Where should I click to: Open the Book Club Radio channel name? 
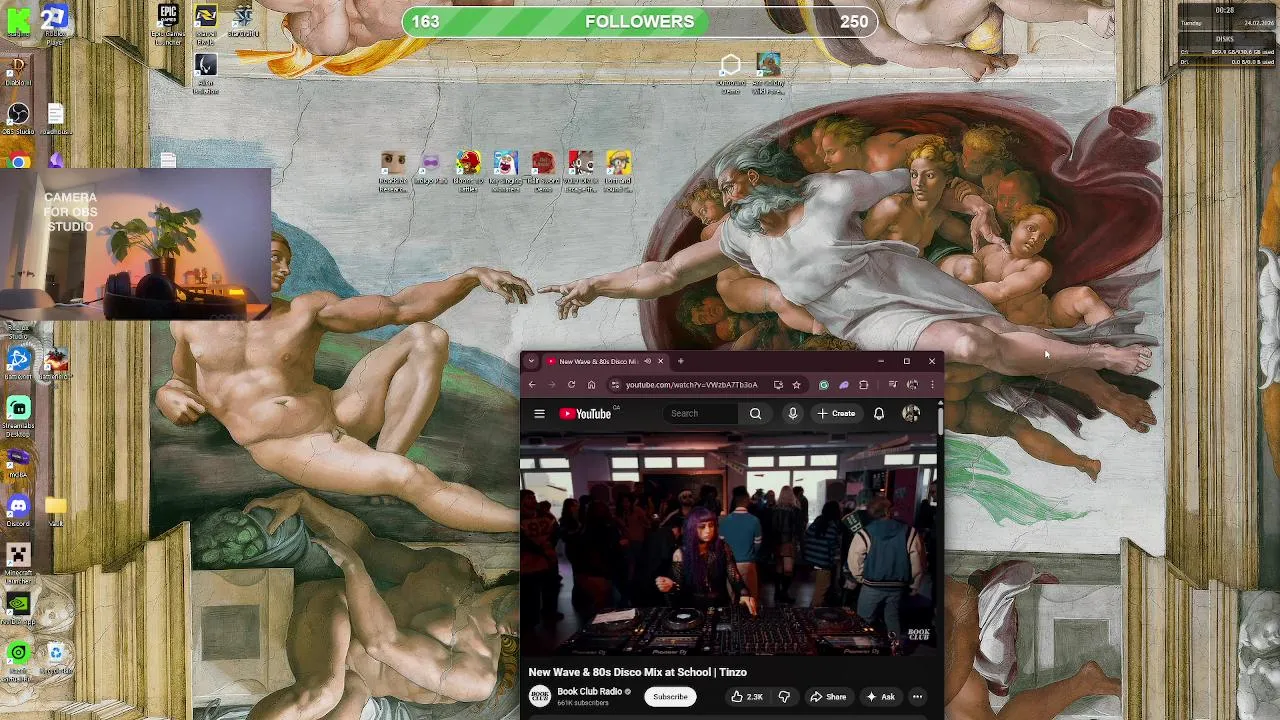pyautogui.click(x=590, y=692)
